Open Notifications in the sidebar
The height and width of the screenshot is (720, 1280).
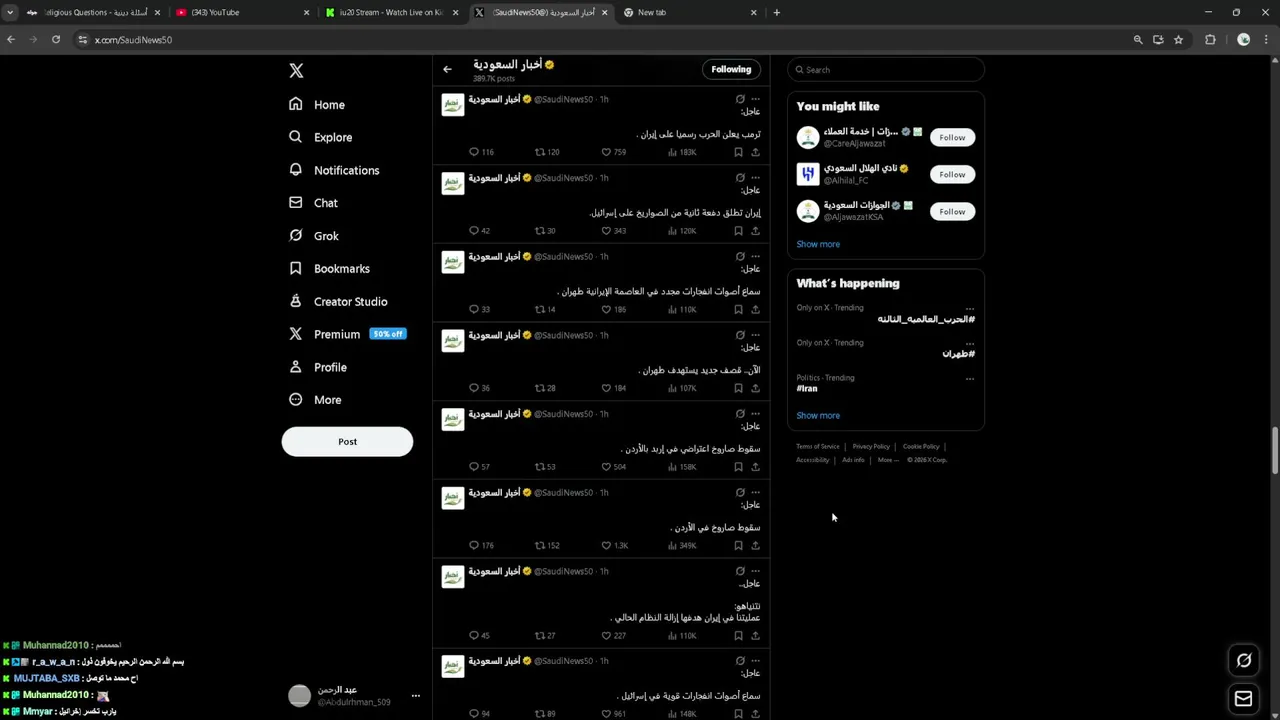click(334, 170)
